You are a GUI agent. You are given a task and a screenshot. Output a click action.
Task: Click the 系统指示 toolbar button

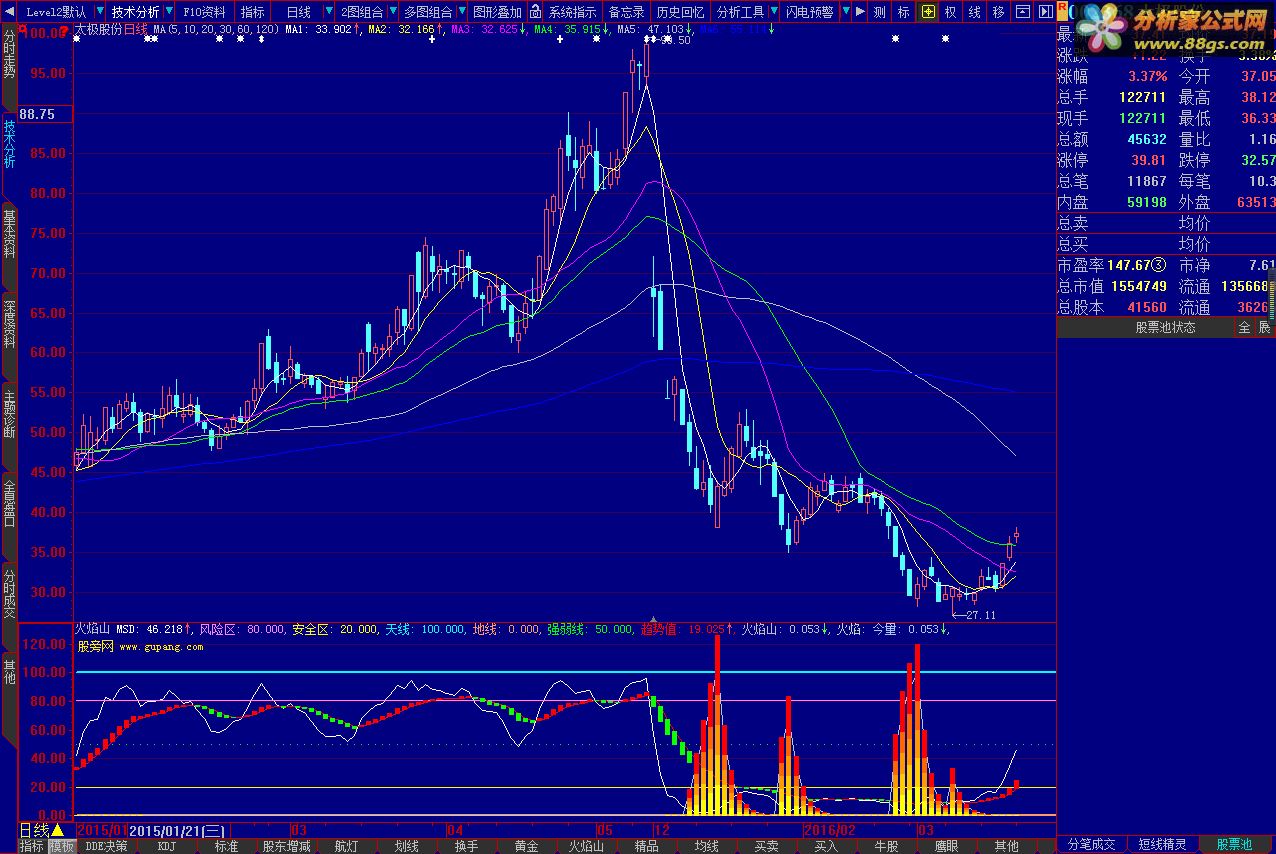click(x=572, y=12)
